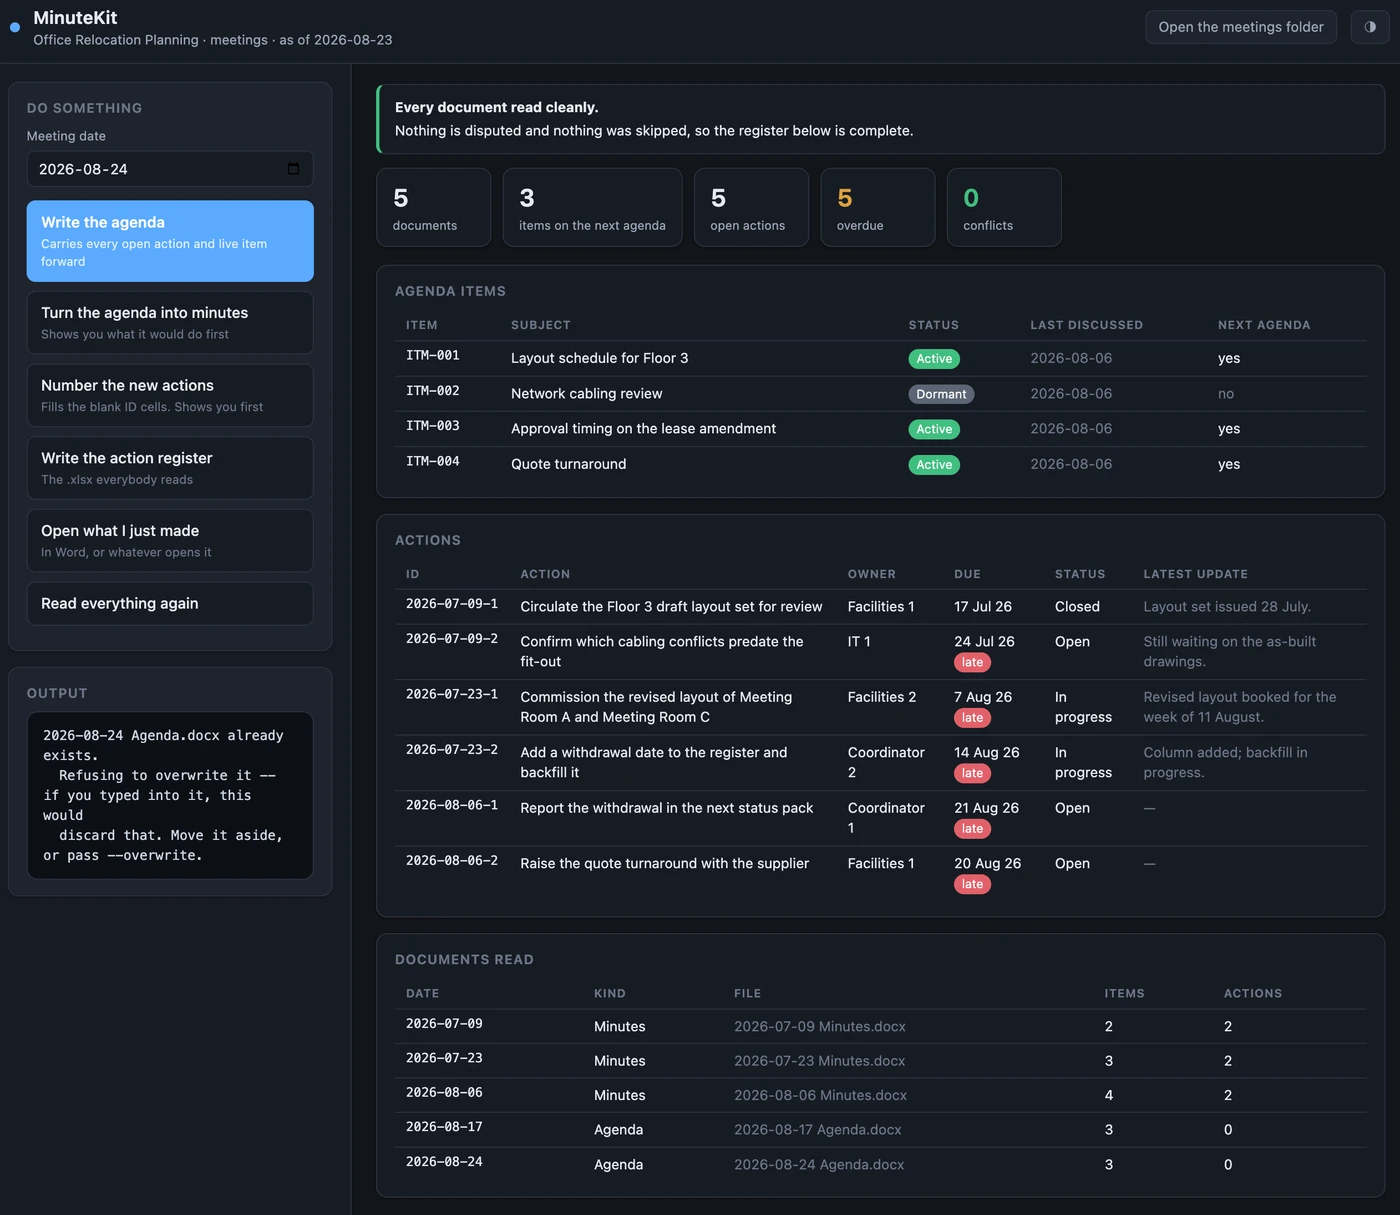Screen dimensions: 1400x1215
Task: Click the MinuteKit blue dot logo
Action: [15, 28]
